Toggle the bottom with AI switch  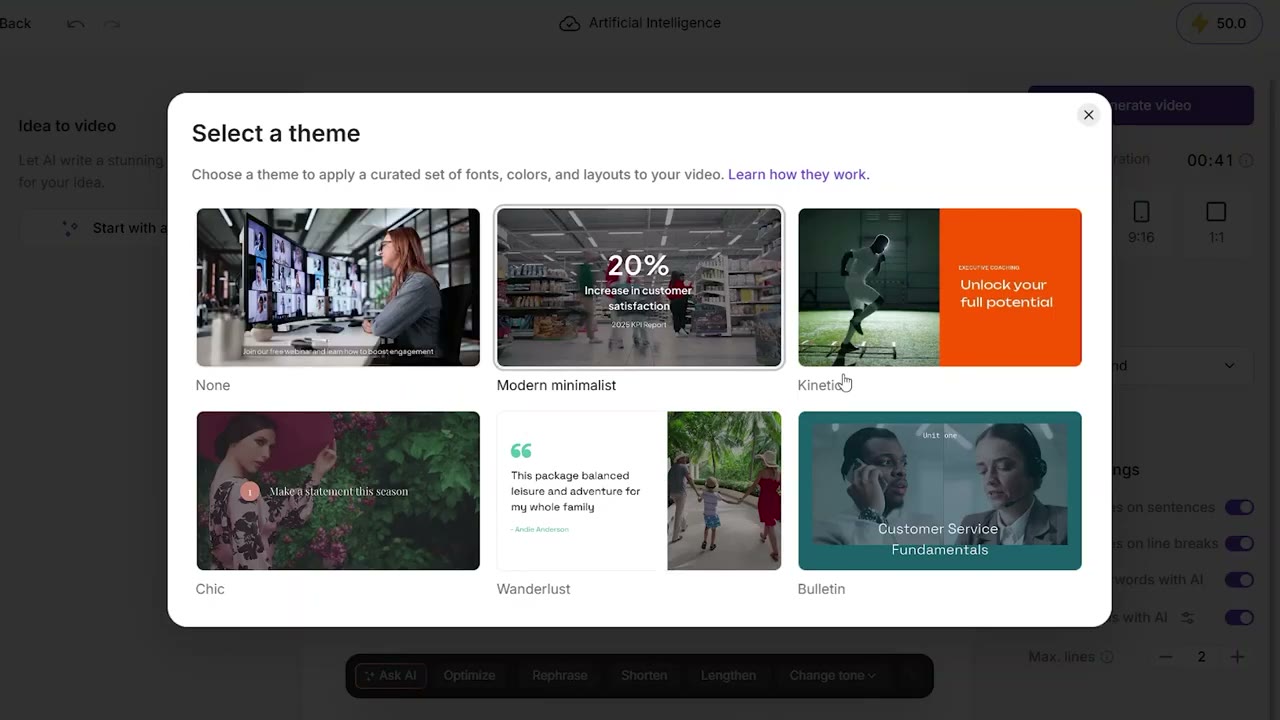[x=1239, y=618]
